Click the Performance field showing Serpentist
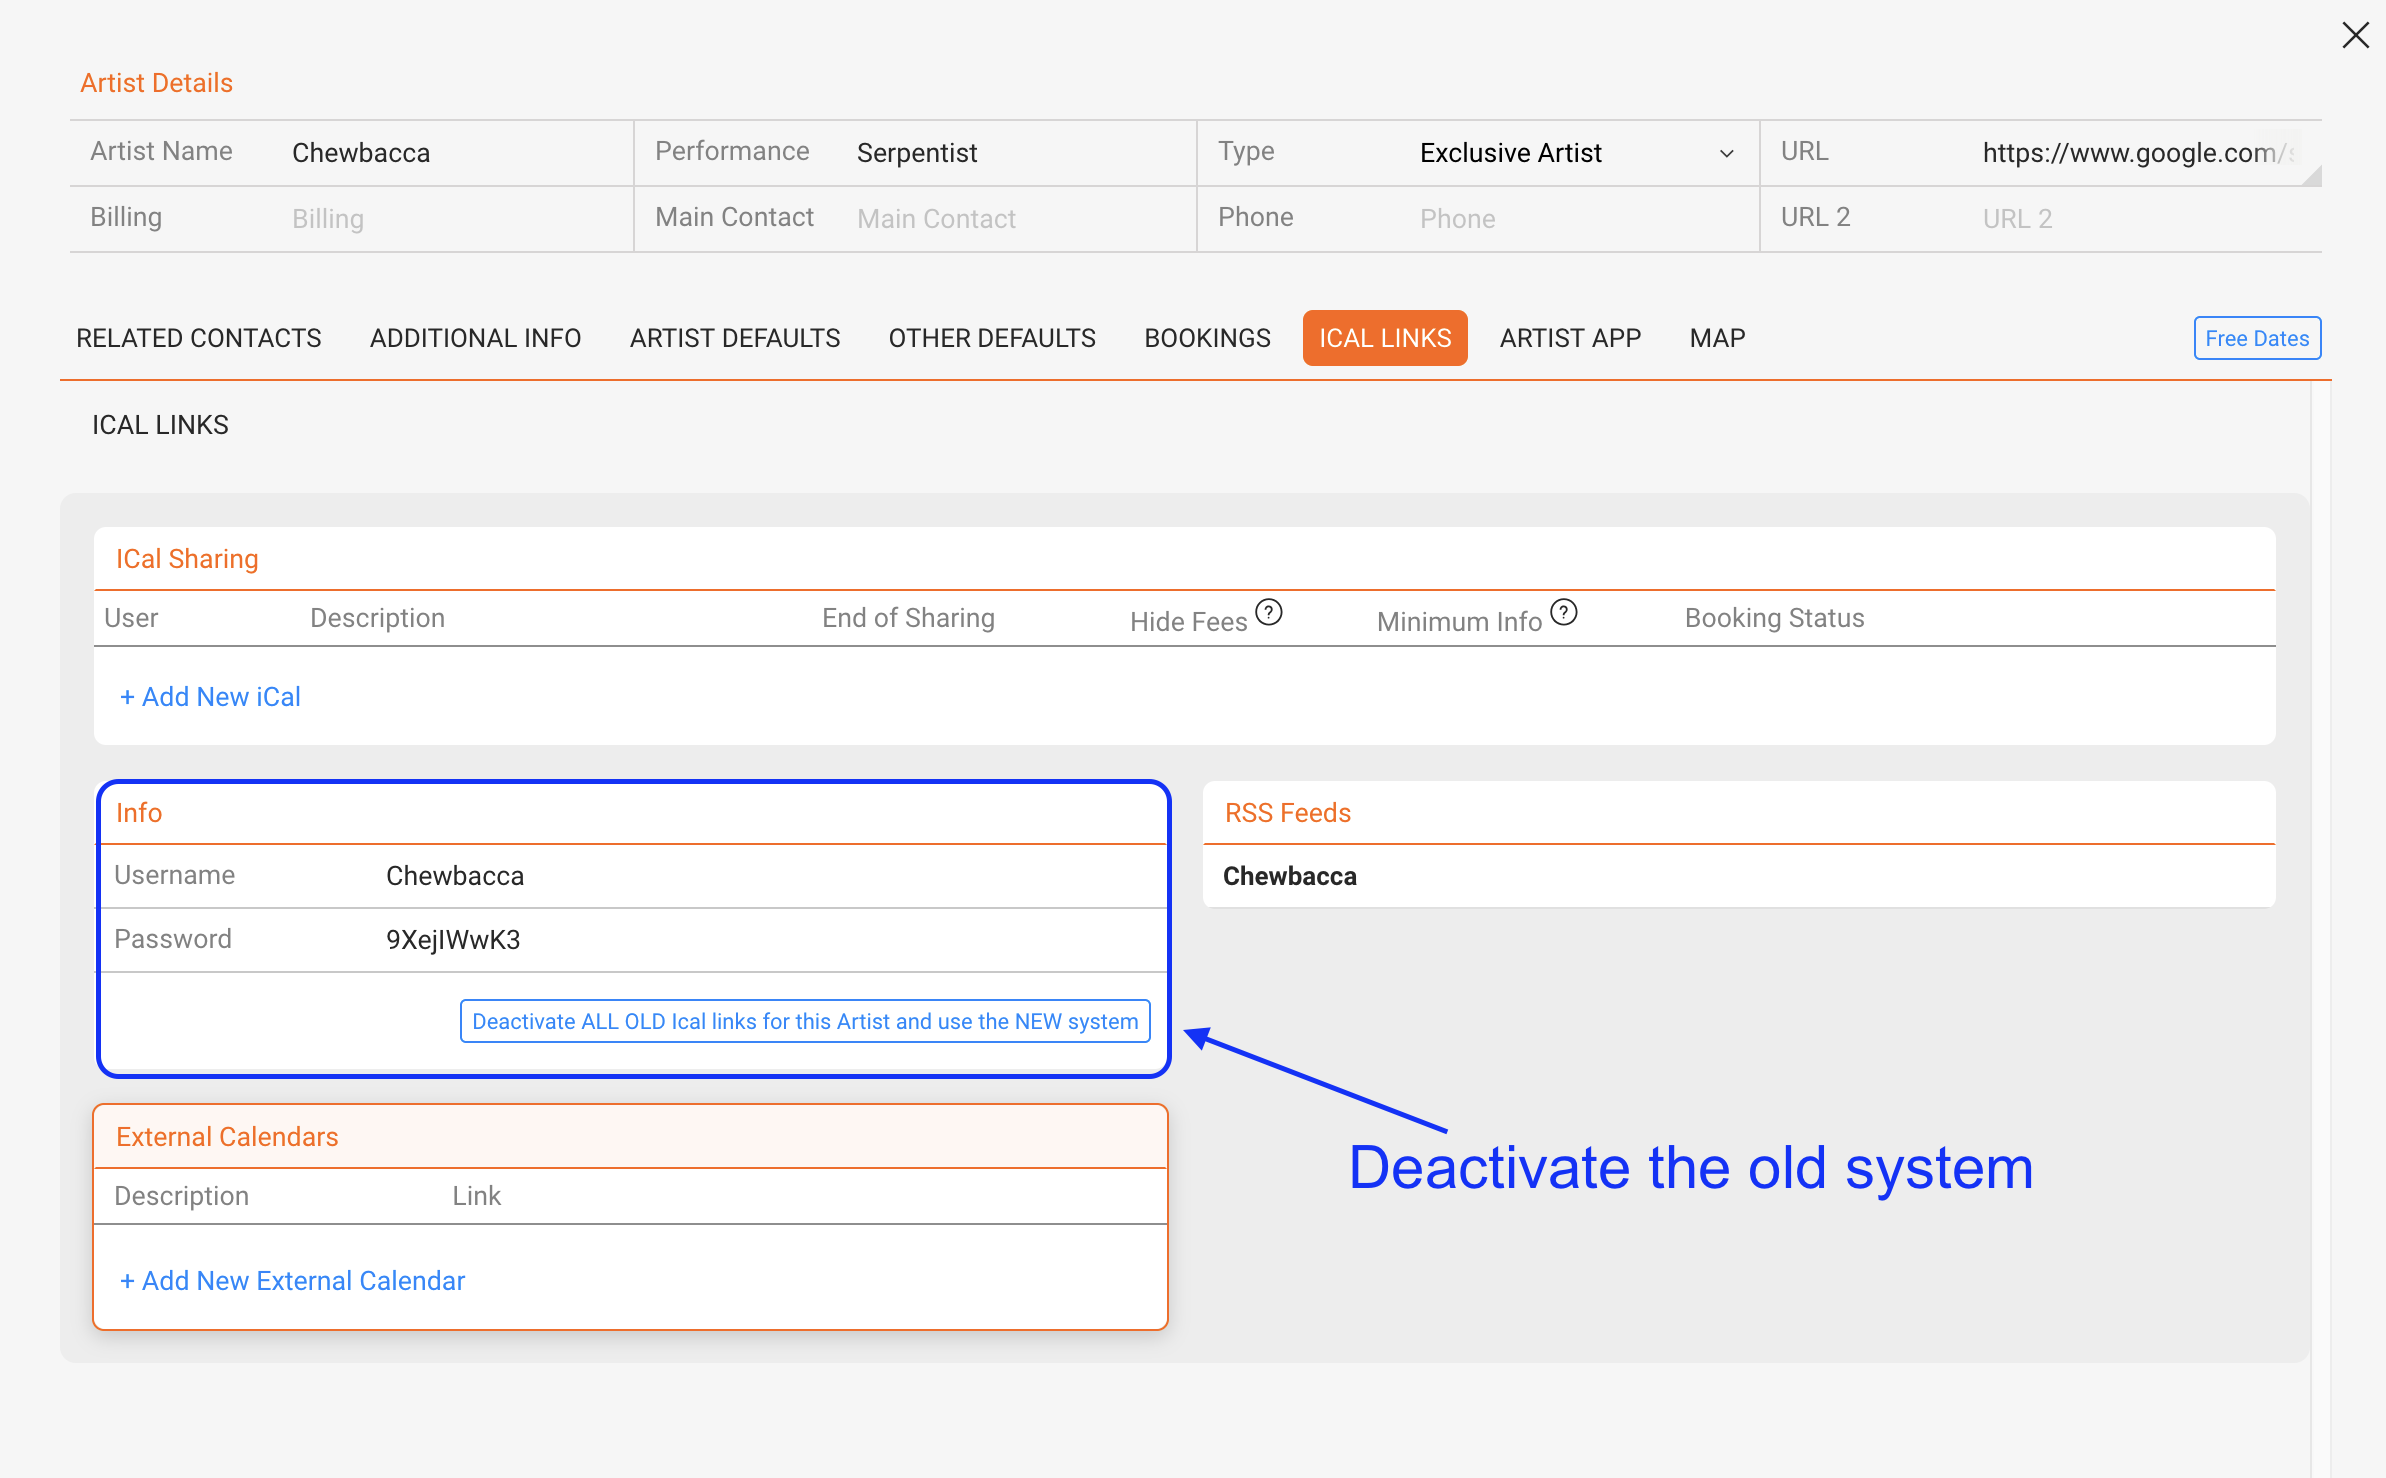This screenshot has width=2386, height=1478. tap(1020, 153)
